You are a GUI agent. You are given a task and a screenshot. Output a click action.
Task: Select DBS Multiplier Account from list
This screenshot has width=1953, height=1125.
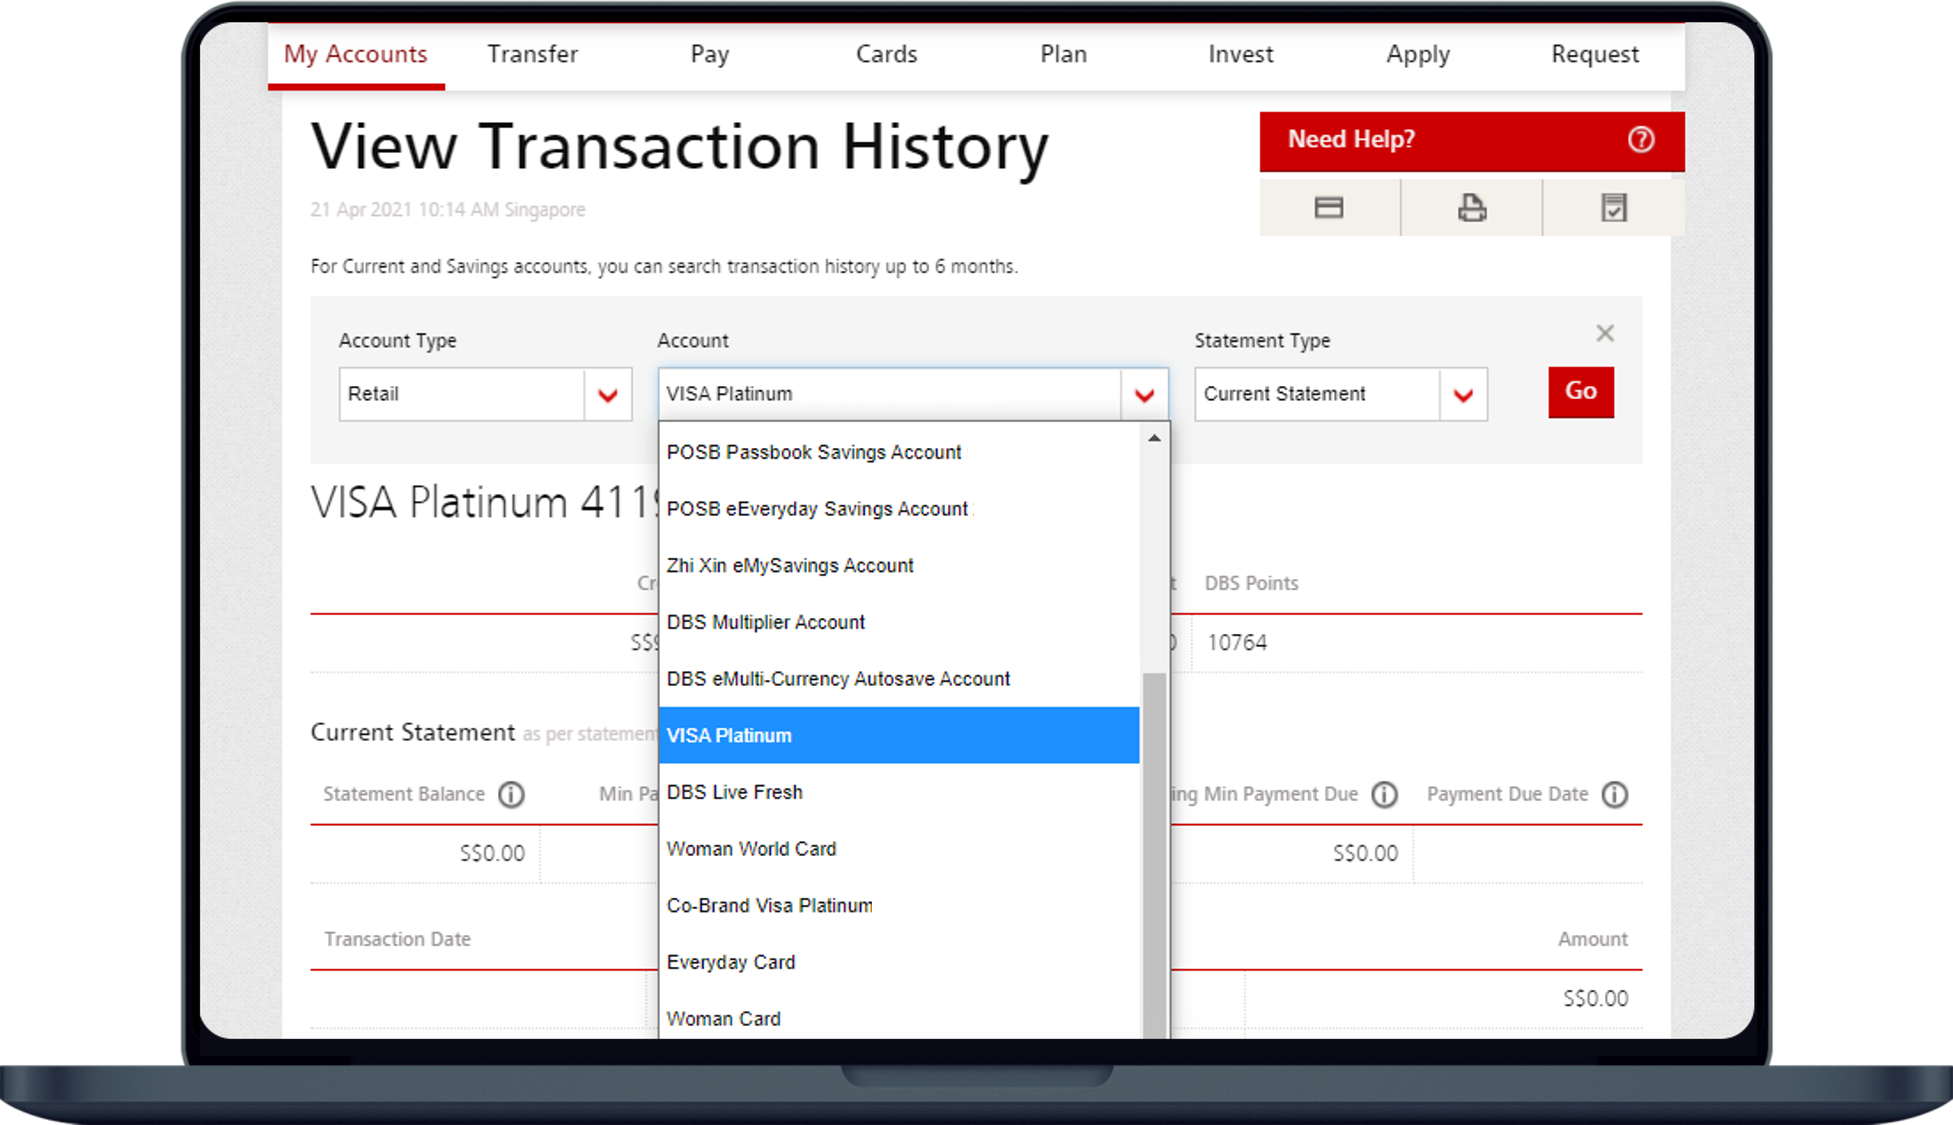coord(766,622)
